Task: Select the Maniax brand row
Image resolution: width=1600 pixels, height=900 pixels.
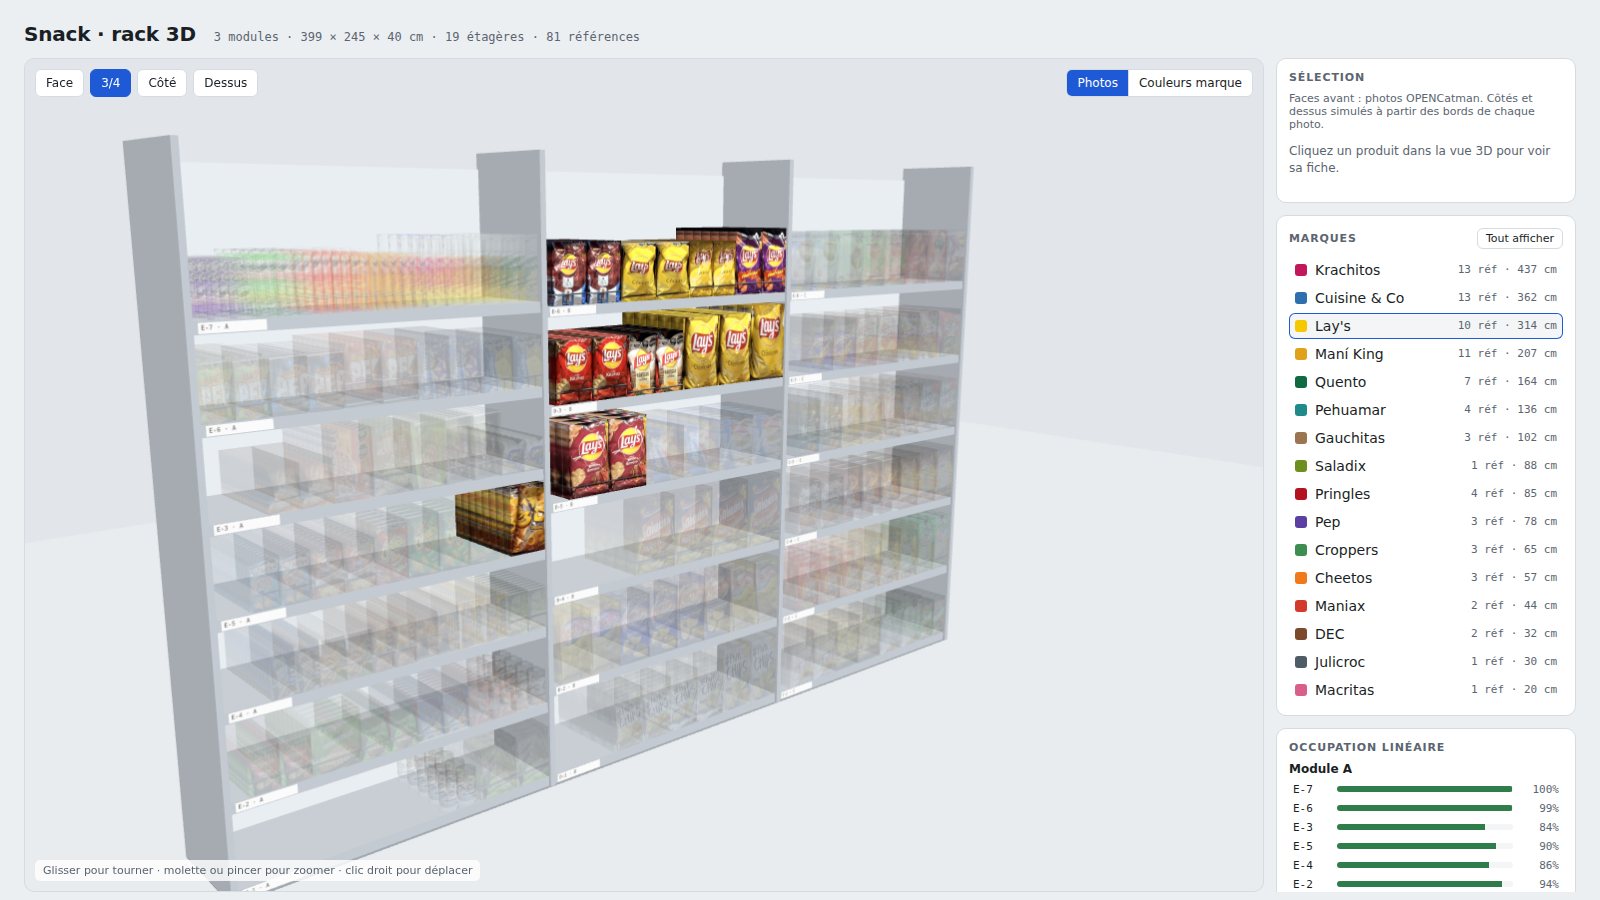Action: 1426,606
